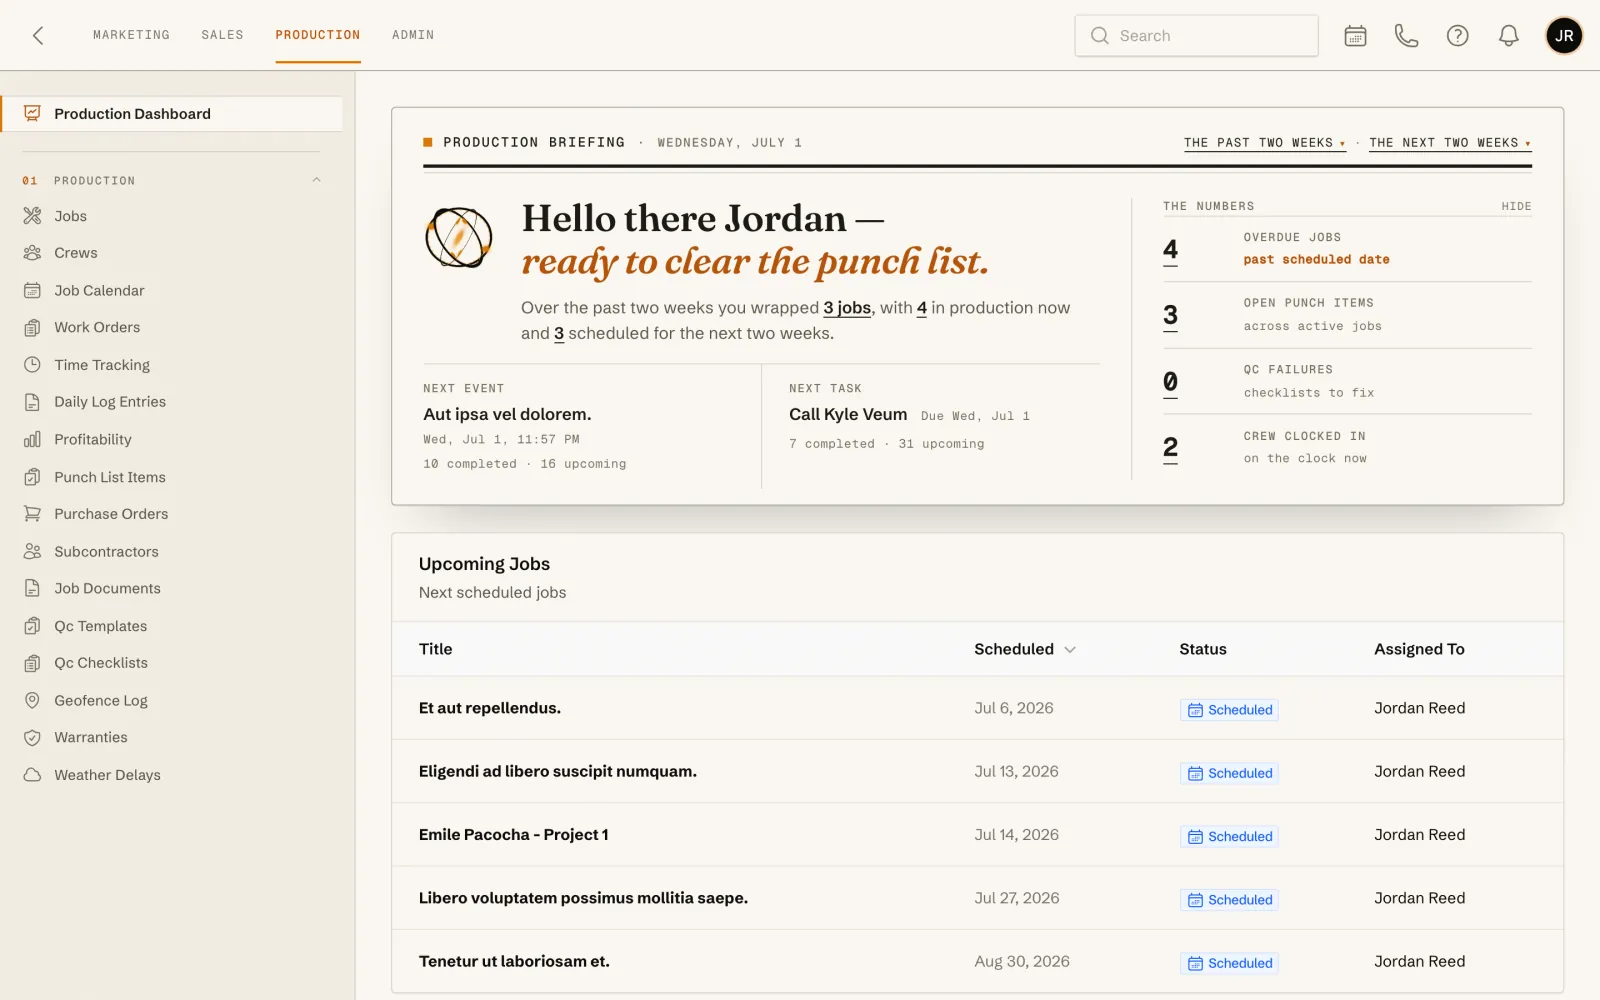
Task: Navigate to Subcontractors
Action: coord(106,551)
